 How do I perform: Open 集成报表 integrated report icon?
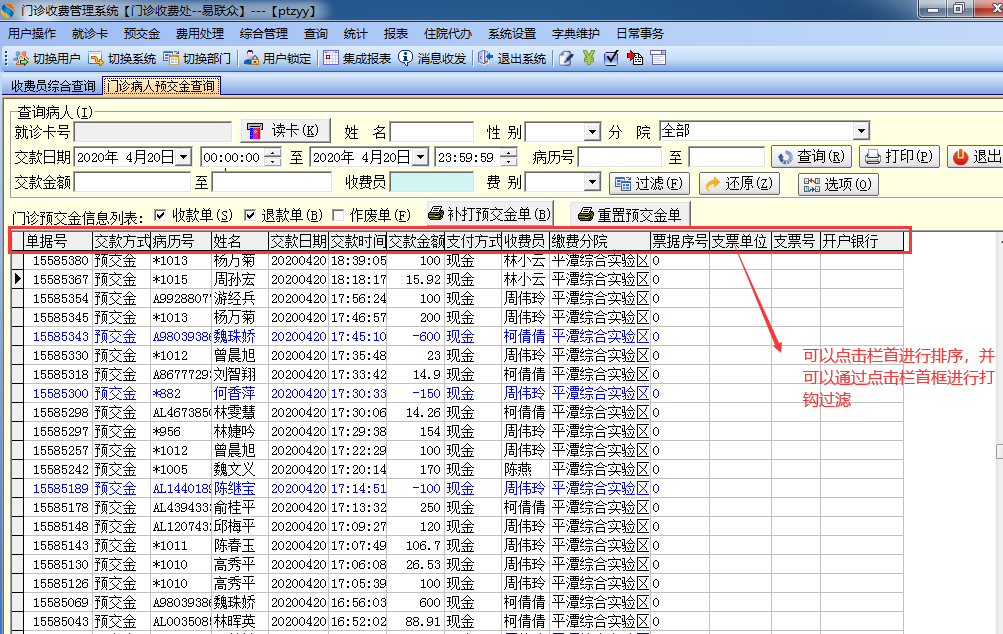click(x=331, y=58)
